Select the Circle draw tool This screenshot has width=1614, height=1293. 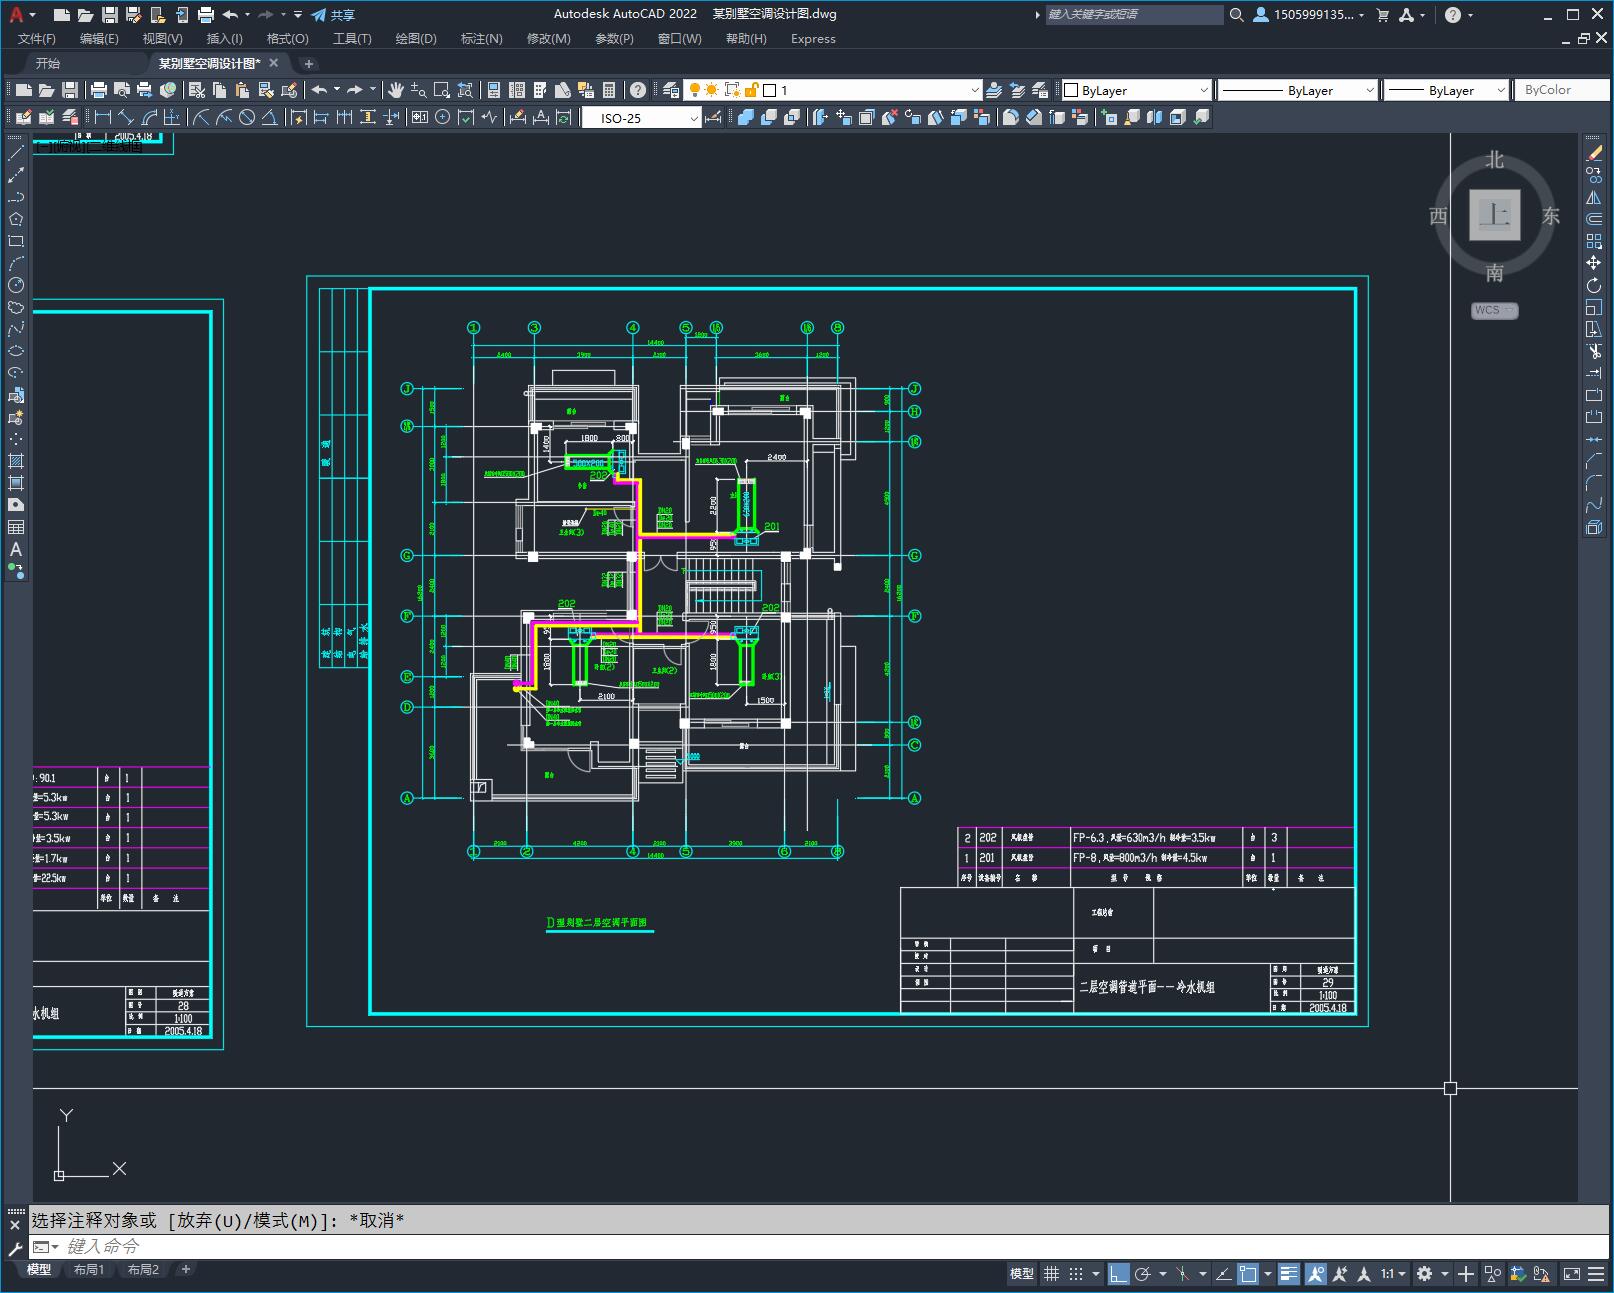(x=16, y=285)
